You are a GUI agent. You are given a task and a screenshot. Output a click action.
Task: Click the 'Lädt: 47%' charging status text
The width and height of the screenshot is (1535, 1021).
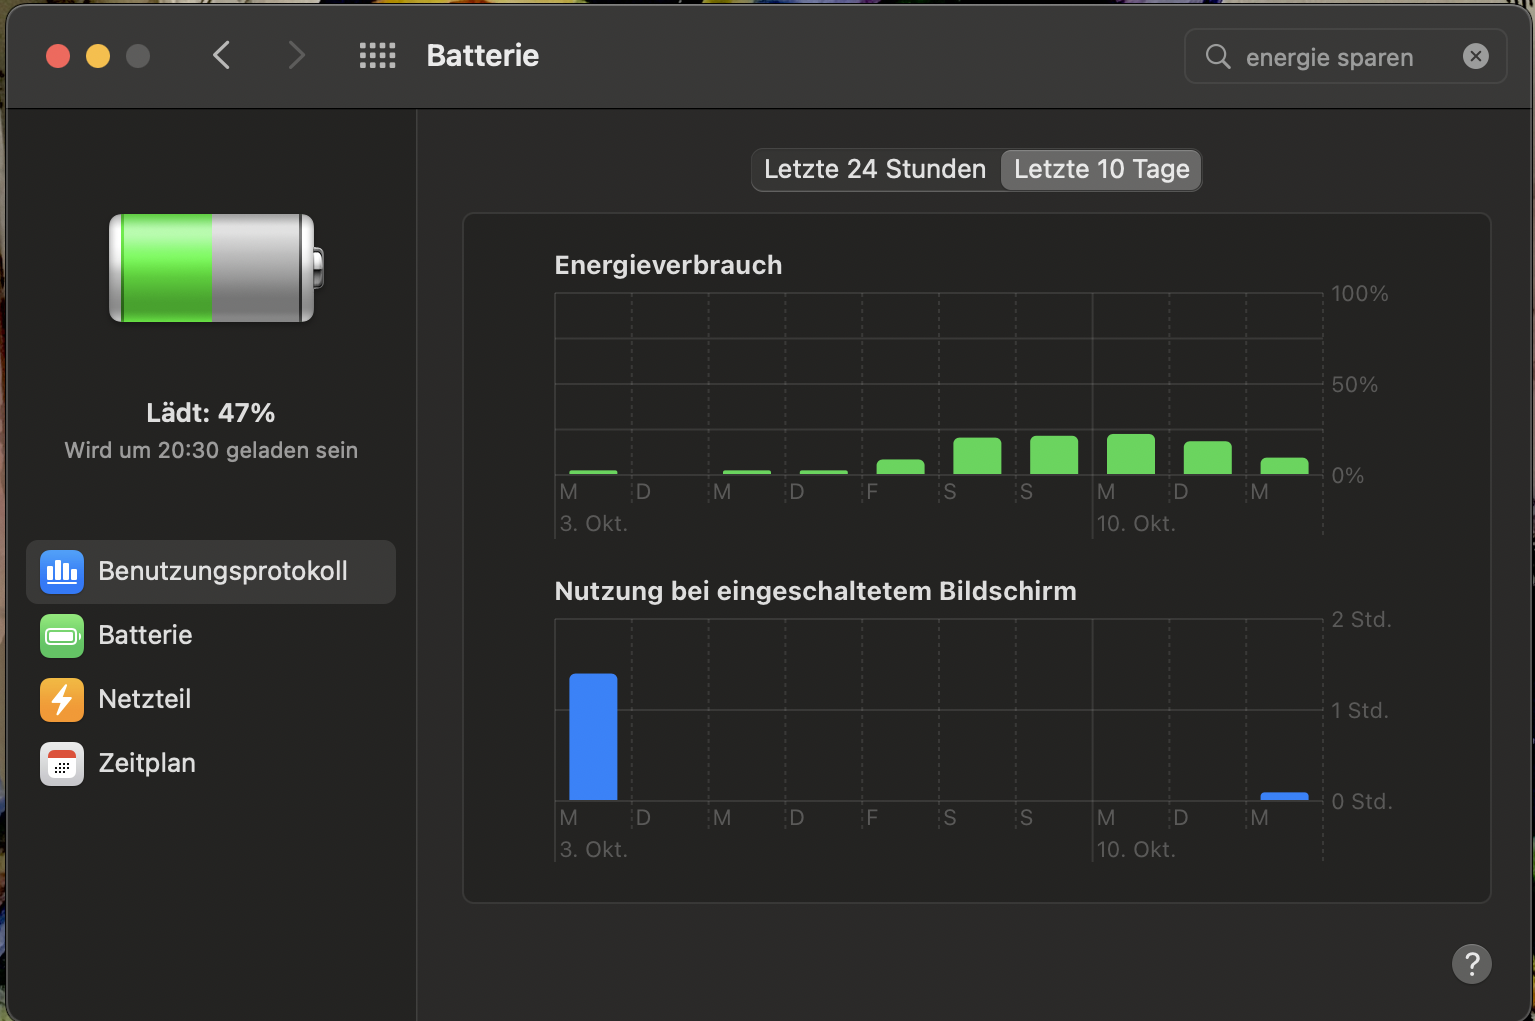210,413
